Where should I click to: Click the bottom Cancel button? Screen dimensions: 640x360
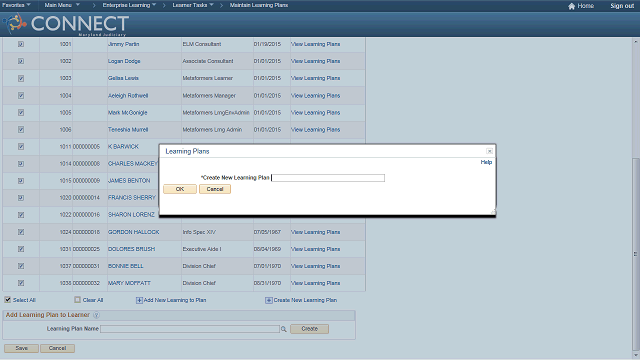pyautogui.click(x=58, y=349)
